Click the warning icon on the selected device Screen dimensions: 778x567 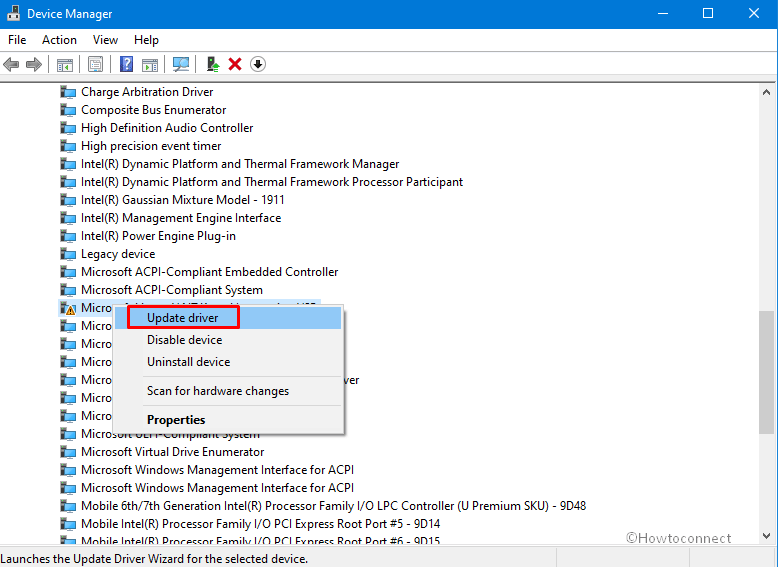tap(68, 309)
